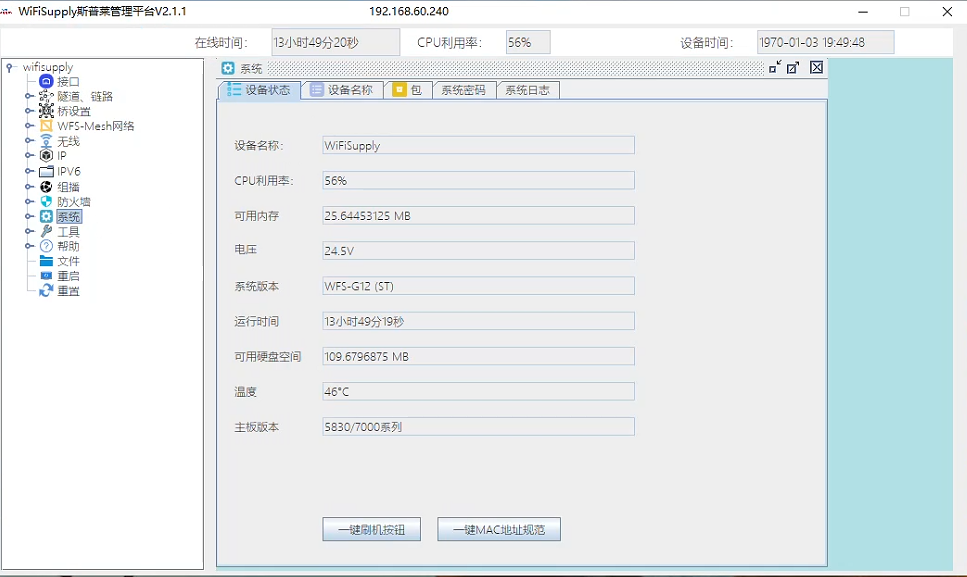Select the 接口 tree item label
Viewport: 967px width, 577px height.
[68, 81]
